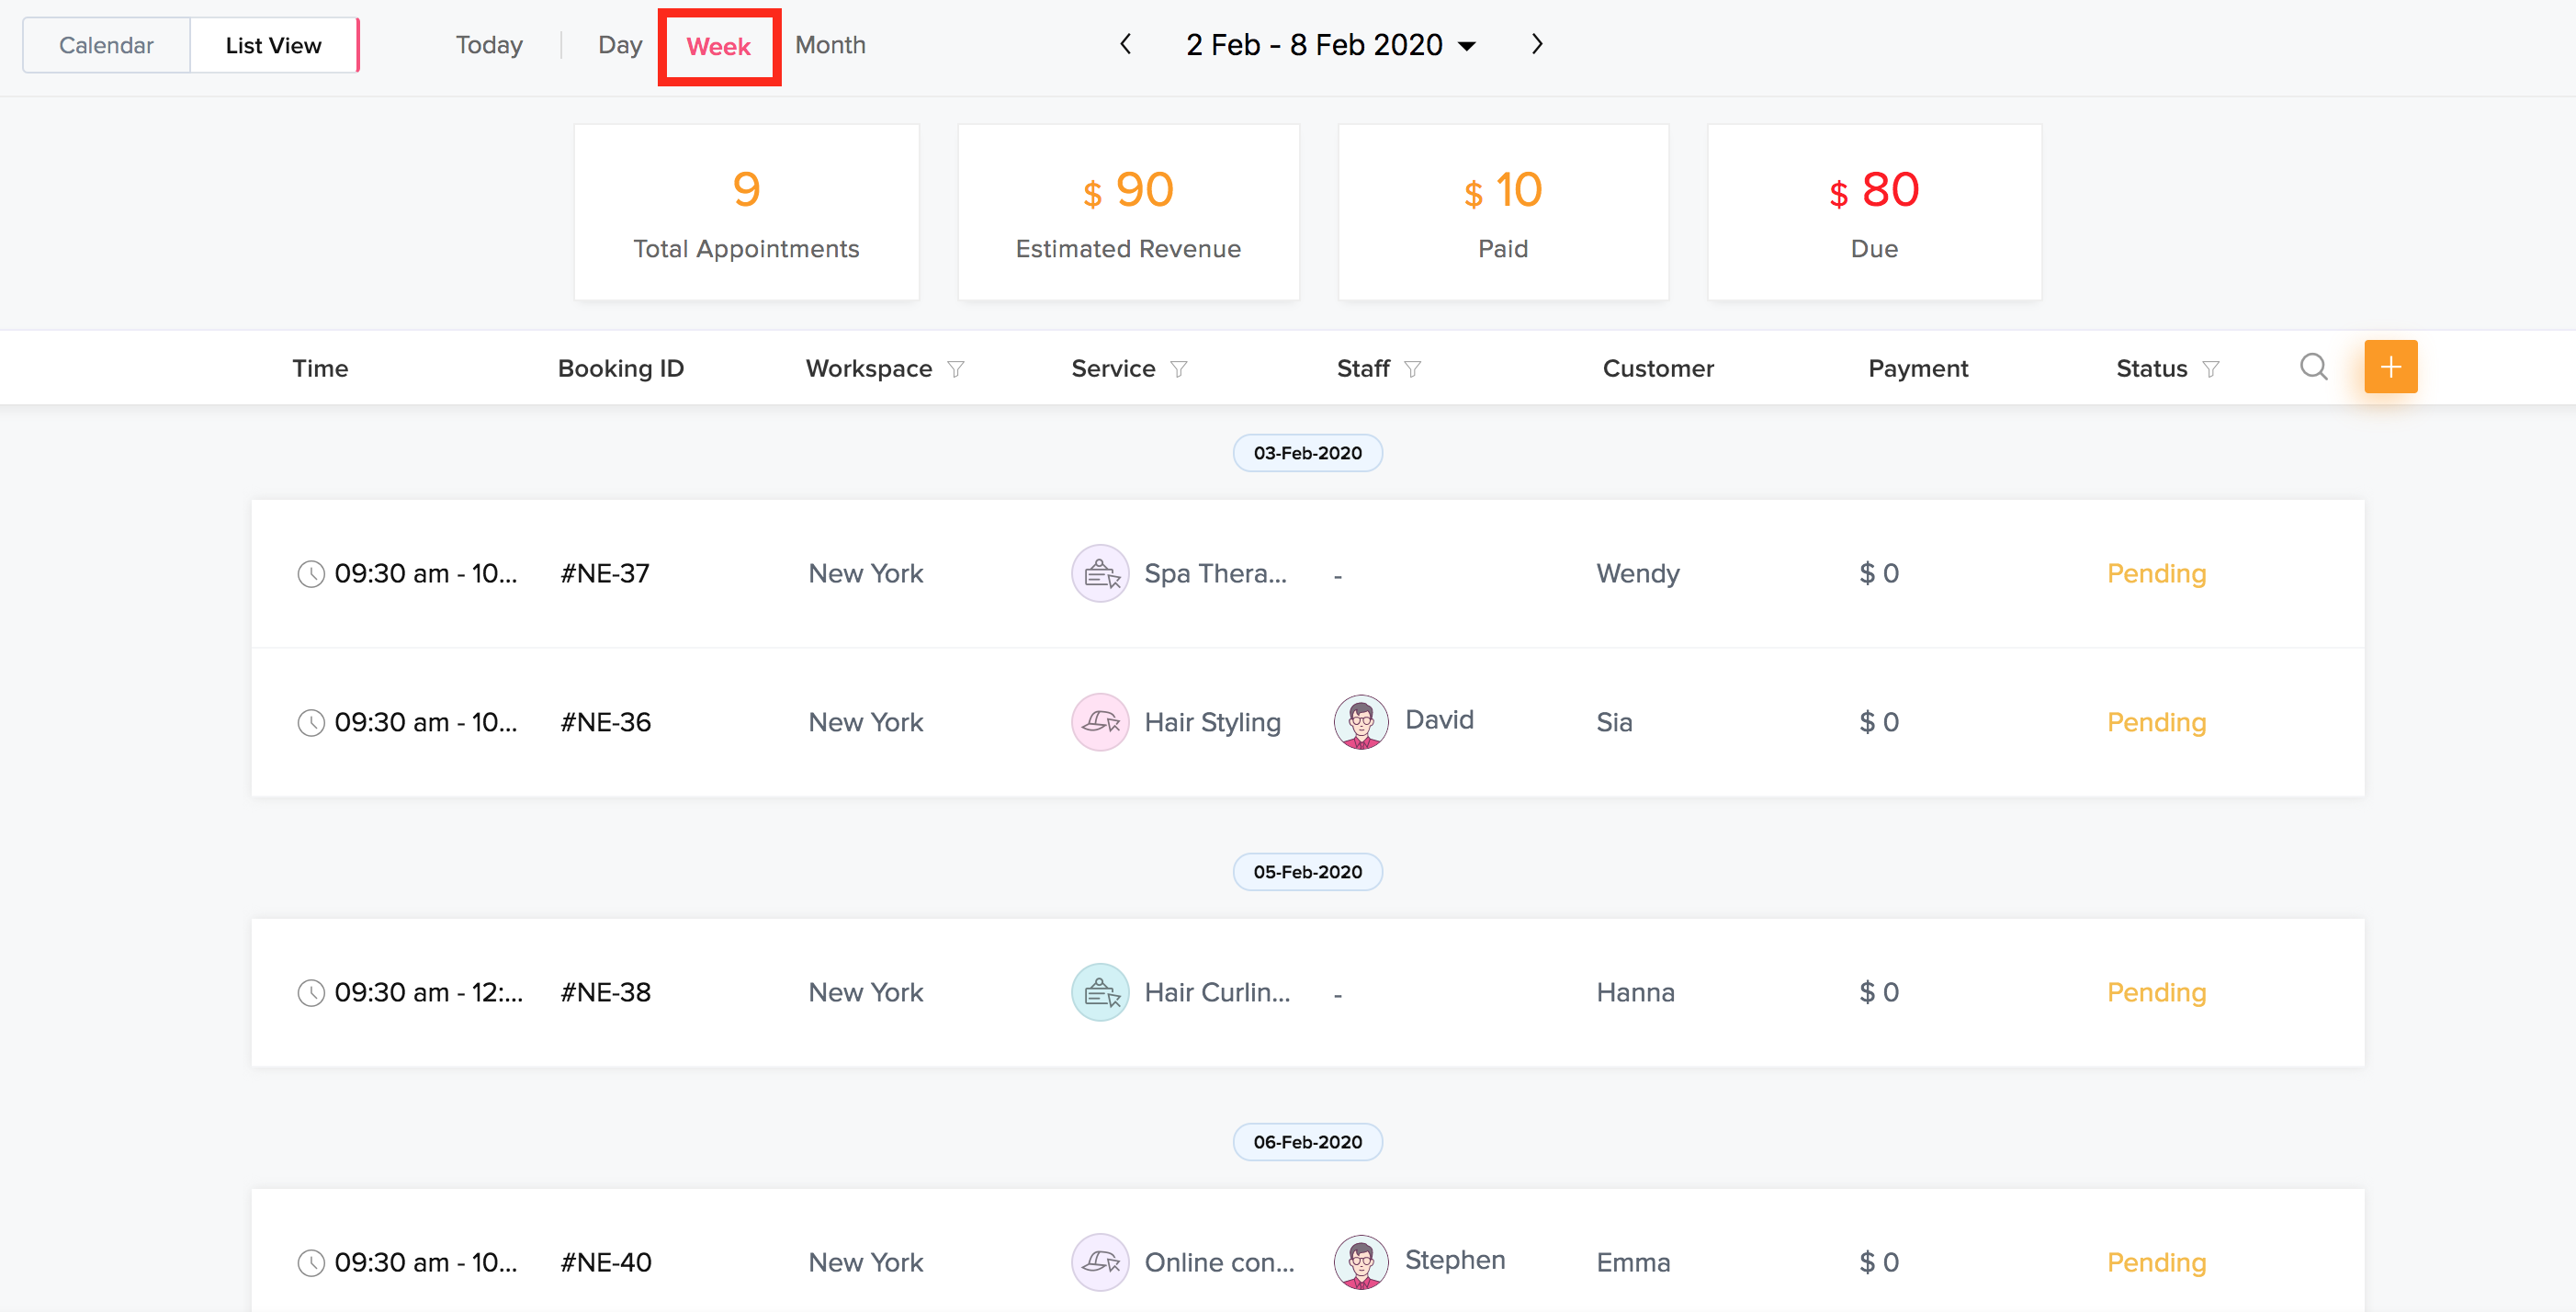Go to the previous week arrow

click(1125, 44)
